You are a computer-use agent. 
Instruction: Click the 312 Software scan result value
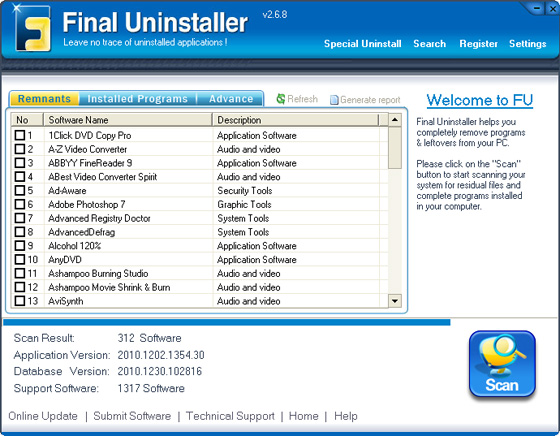click(149, 338)
